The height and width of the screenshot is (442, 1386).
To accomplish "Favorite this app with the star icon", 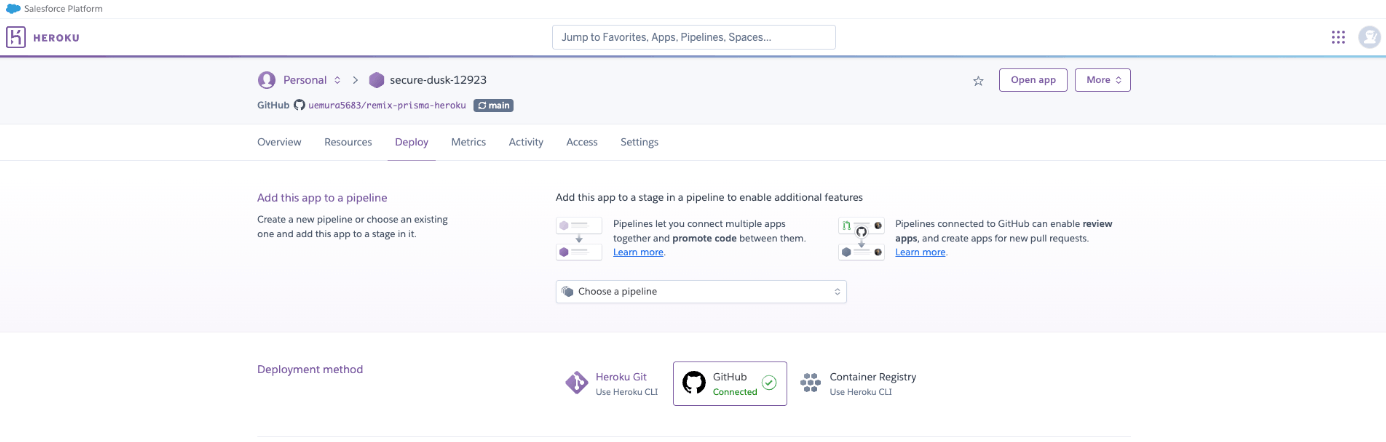I will coord(978,81).
